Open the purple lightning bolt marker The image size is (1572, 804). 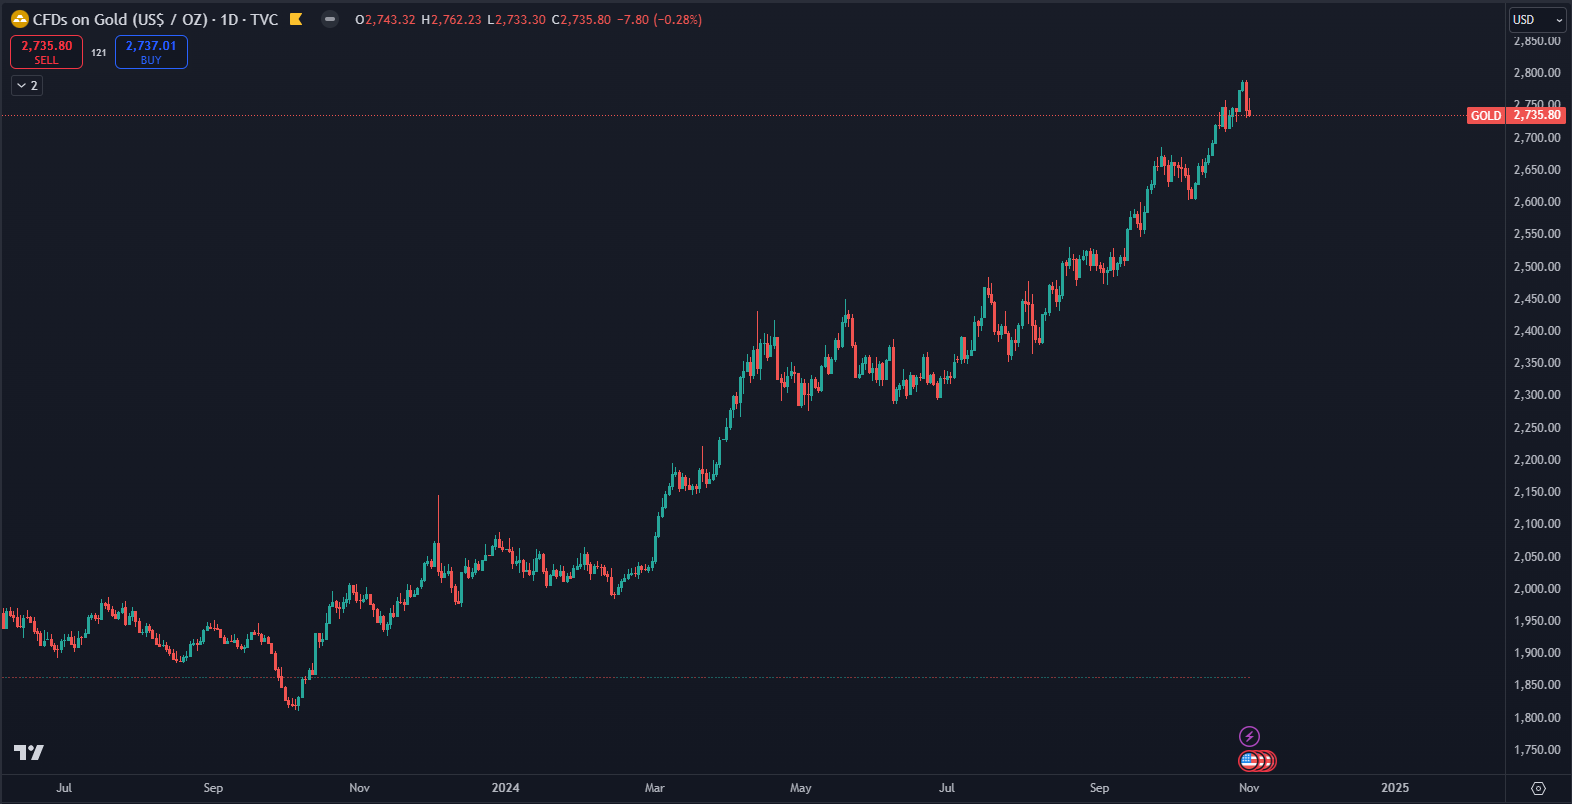tap(1249, 737)
